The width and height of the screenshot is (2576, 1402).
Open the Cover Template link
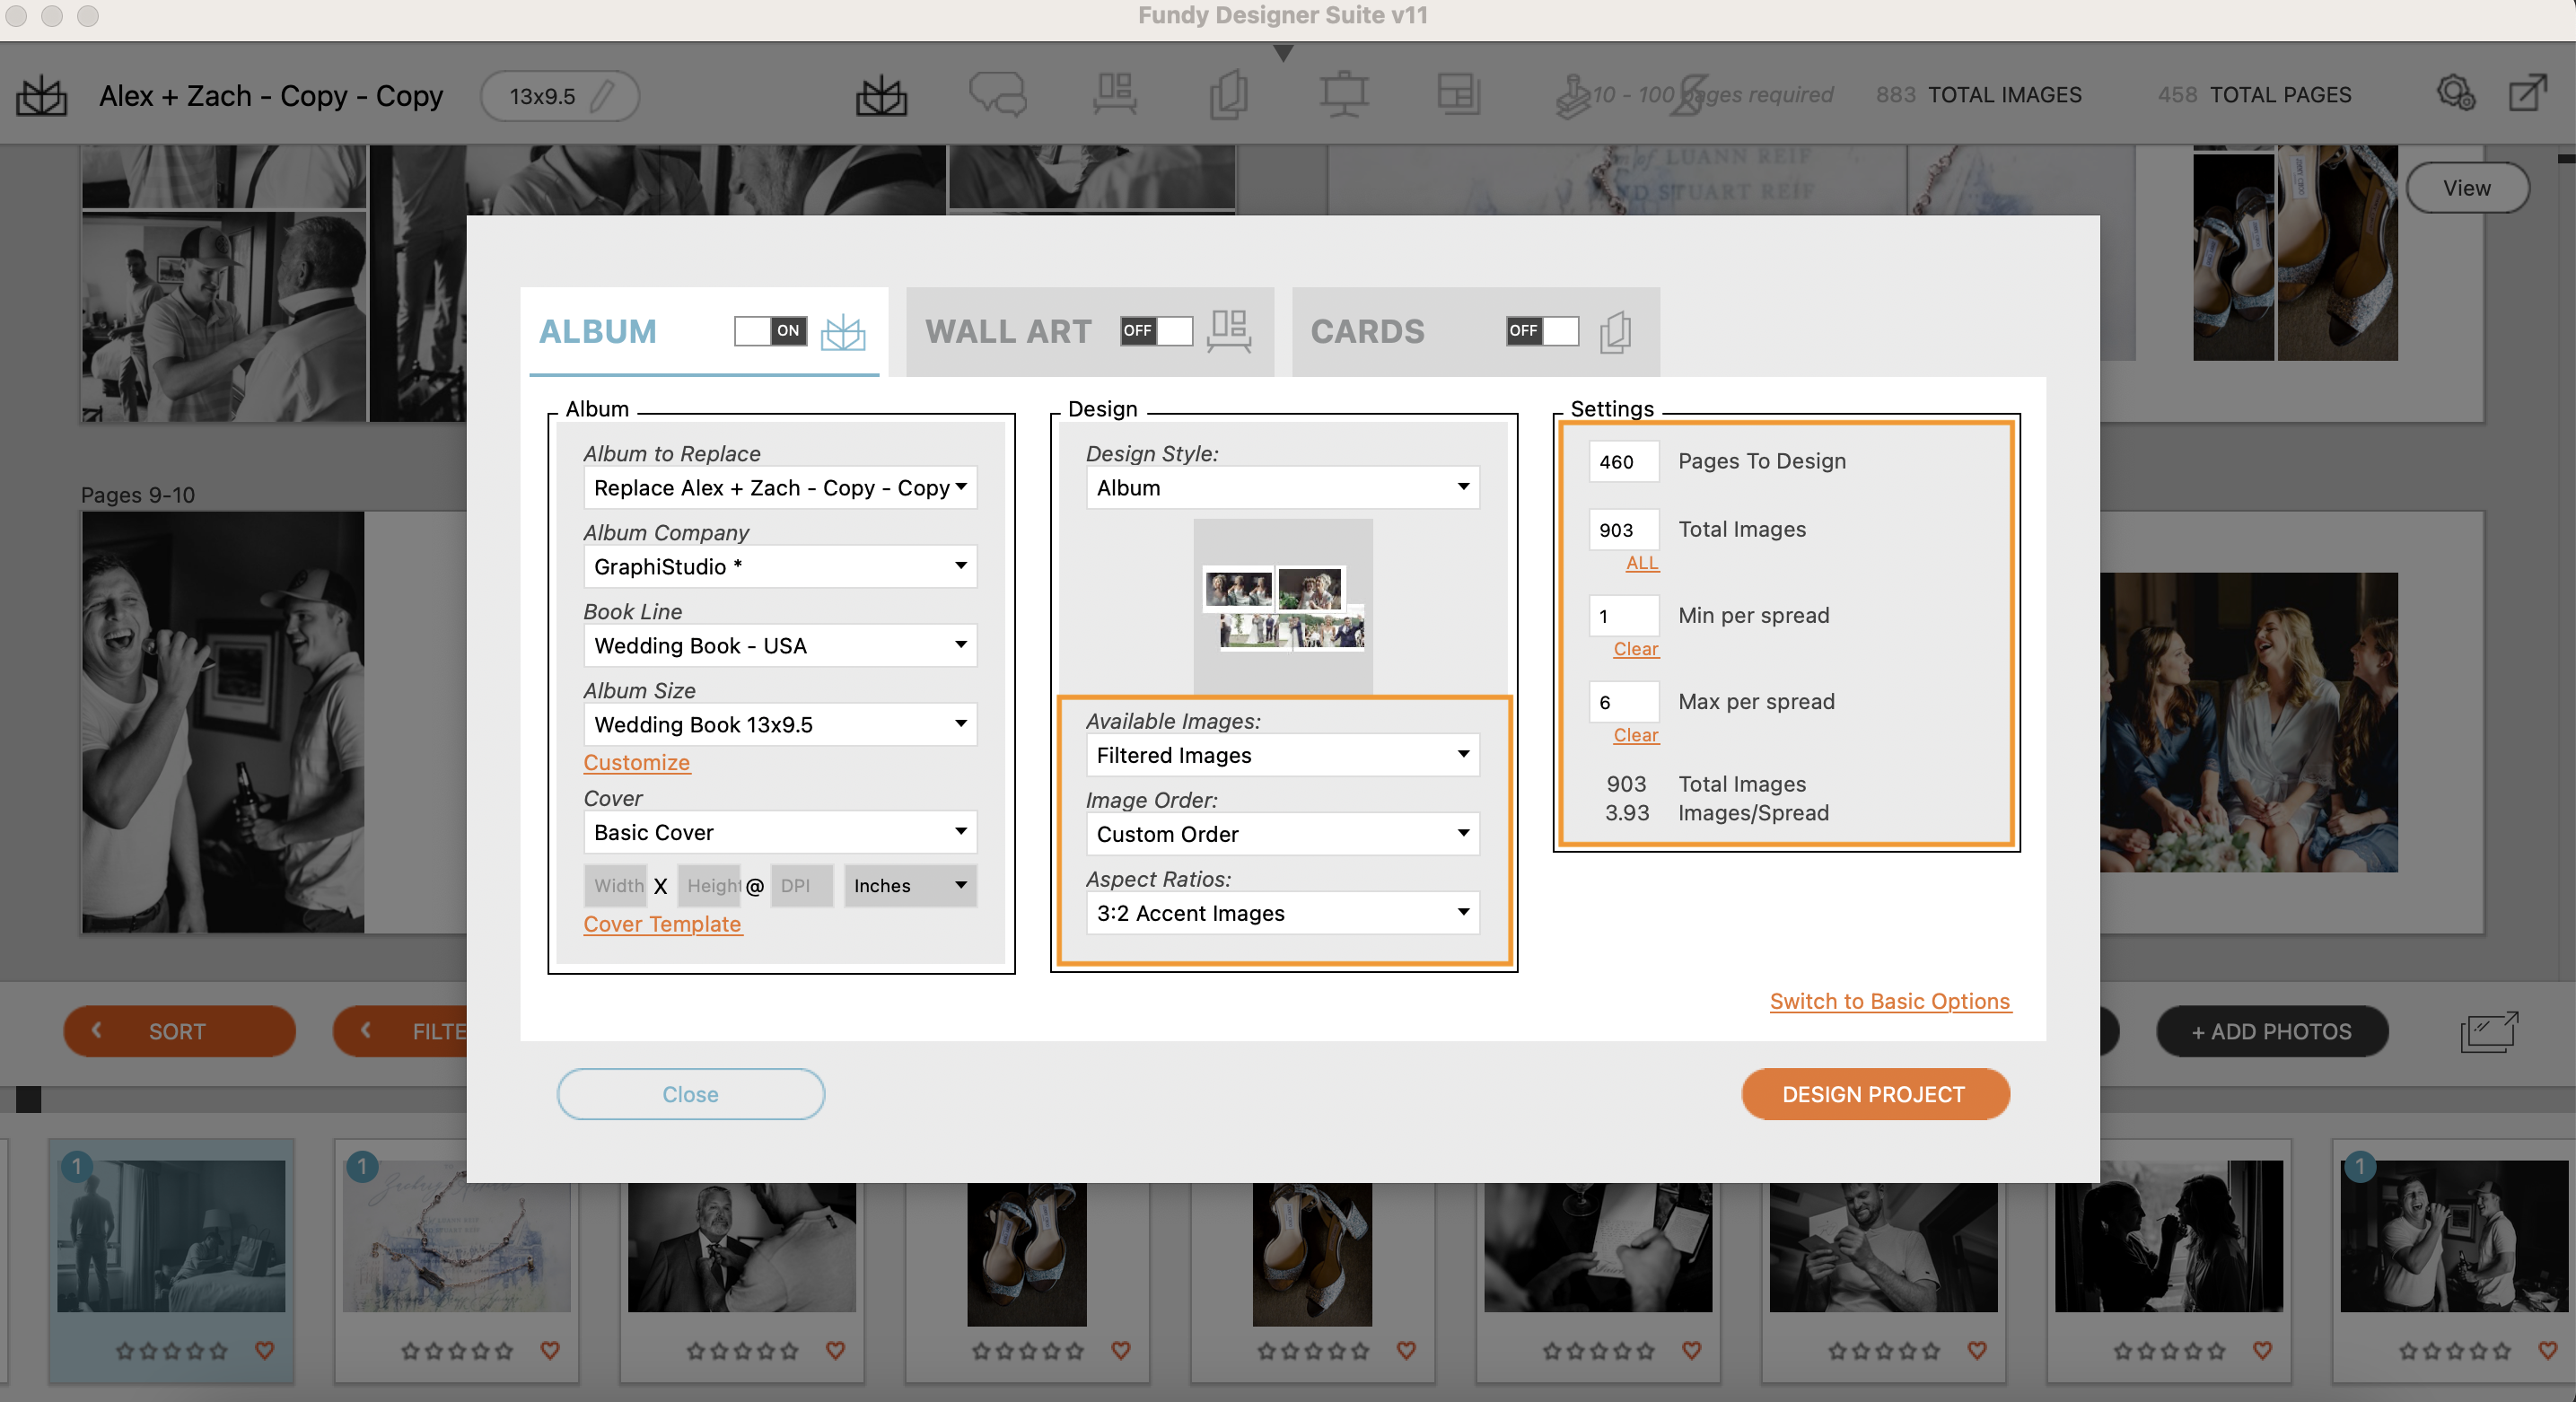pos(662,924)
